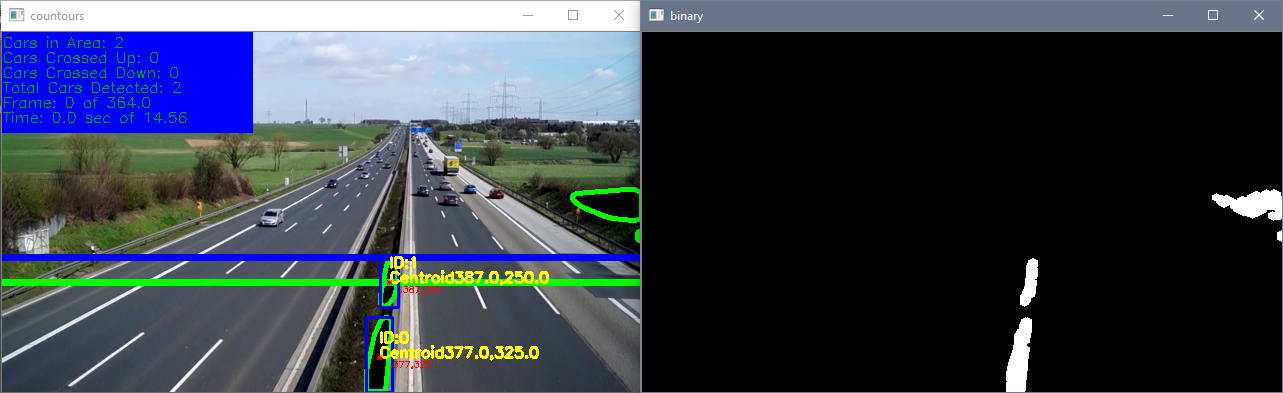The image size is (1283, 393).
Task: Click the yellow ID:1 label
Action: [402, 264]
